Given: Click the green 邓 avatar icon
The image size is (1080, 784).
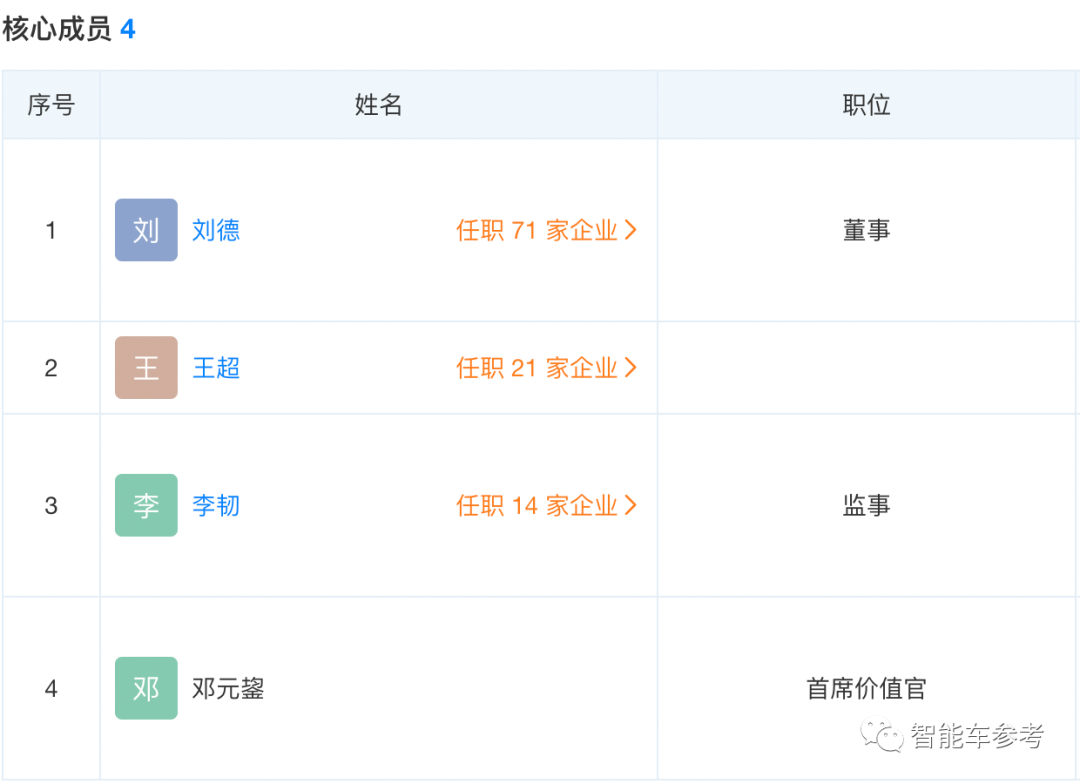Looking at the screenshot, I should coord(146,688).
